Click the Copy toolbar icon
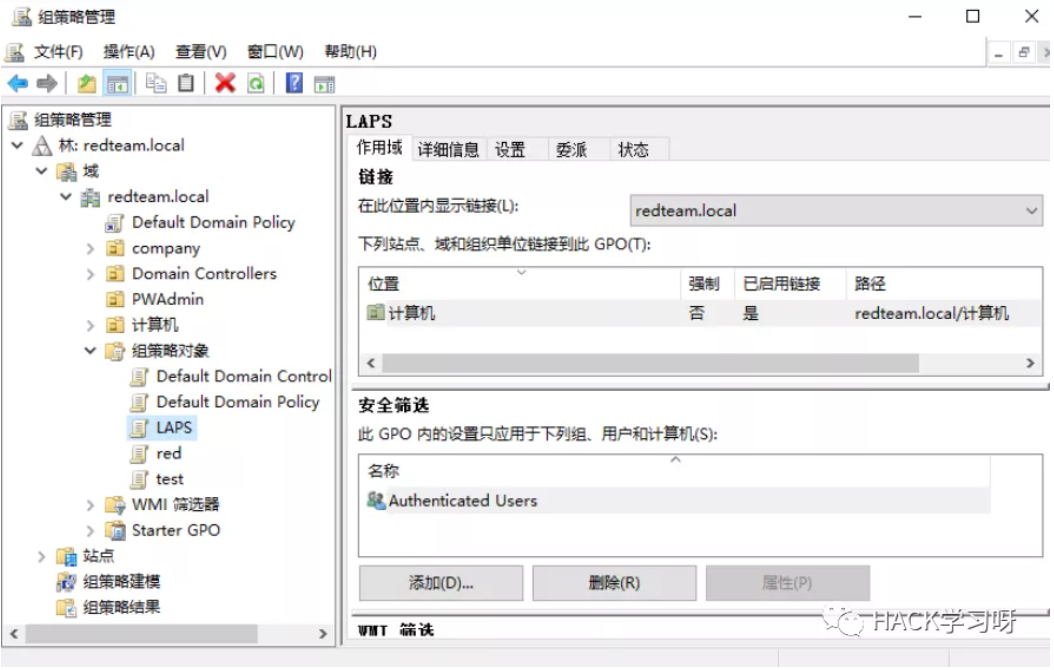Screen dimensions: 1054x670 point(156,83)
